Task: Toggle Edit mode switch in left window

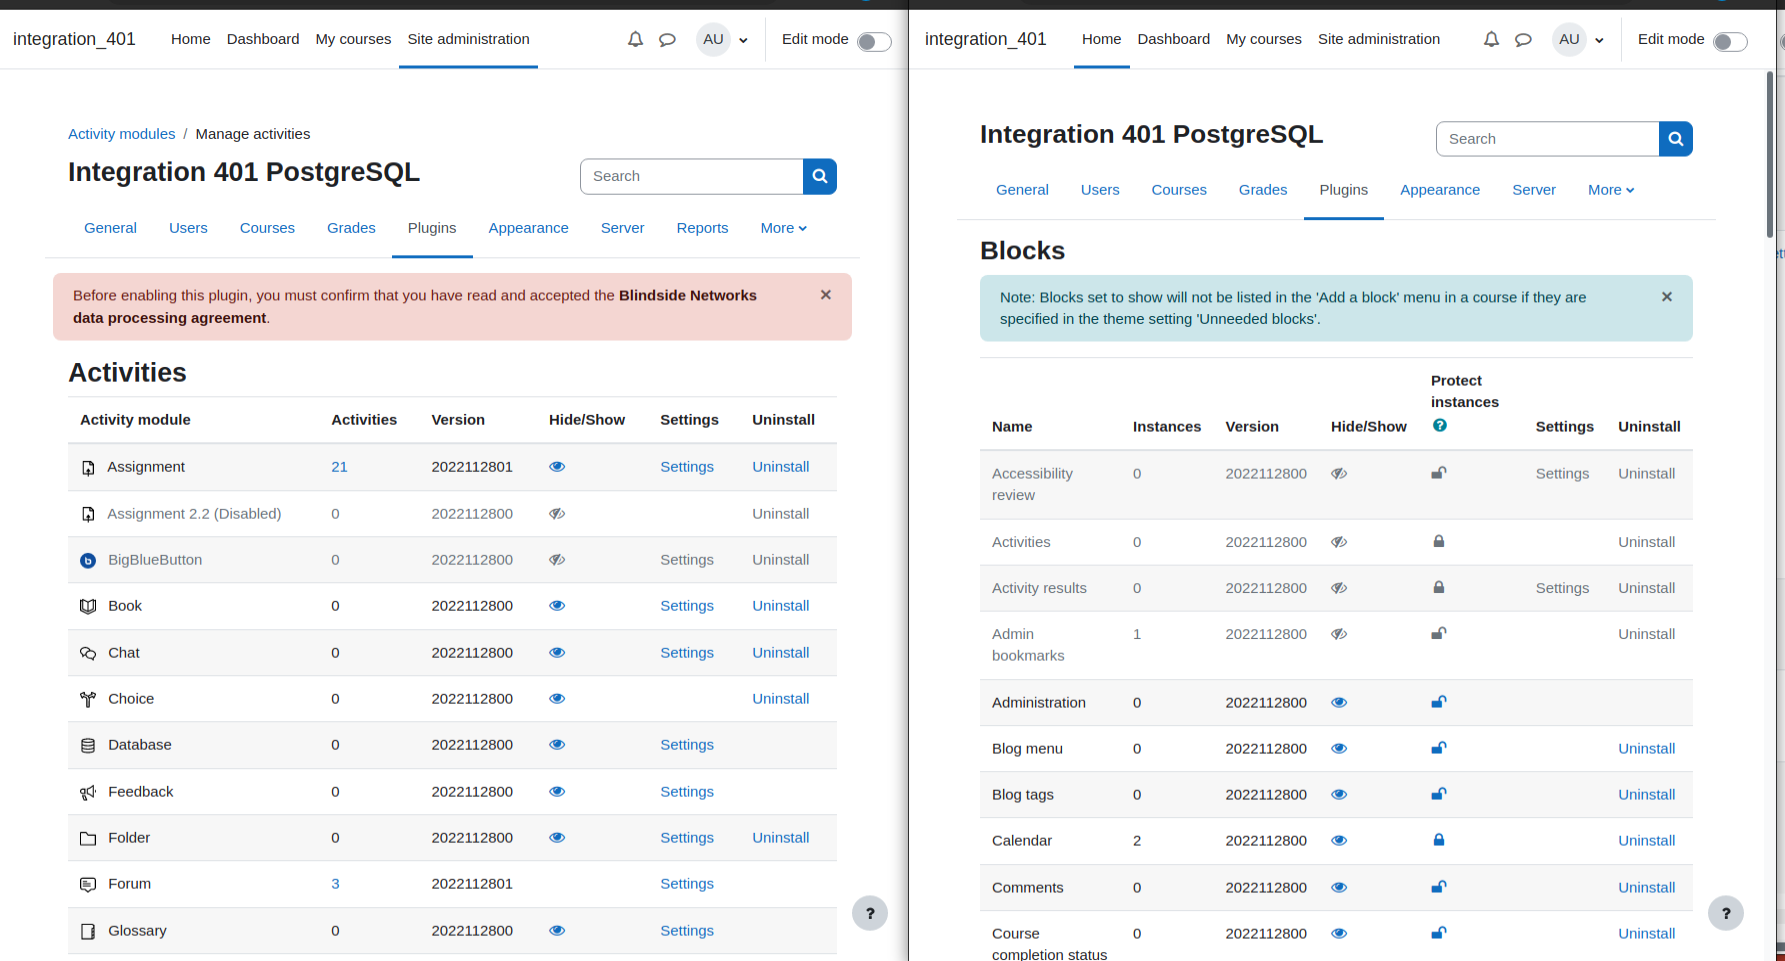Action: point(874,41)
